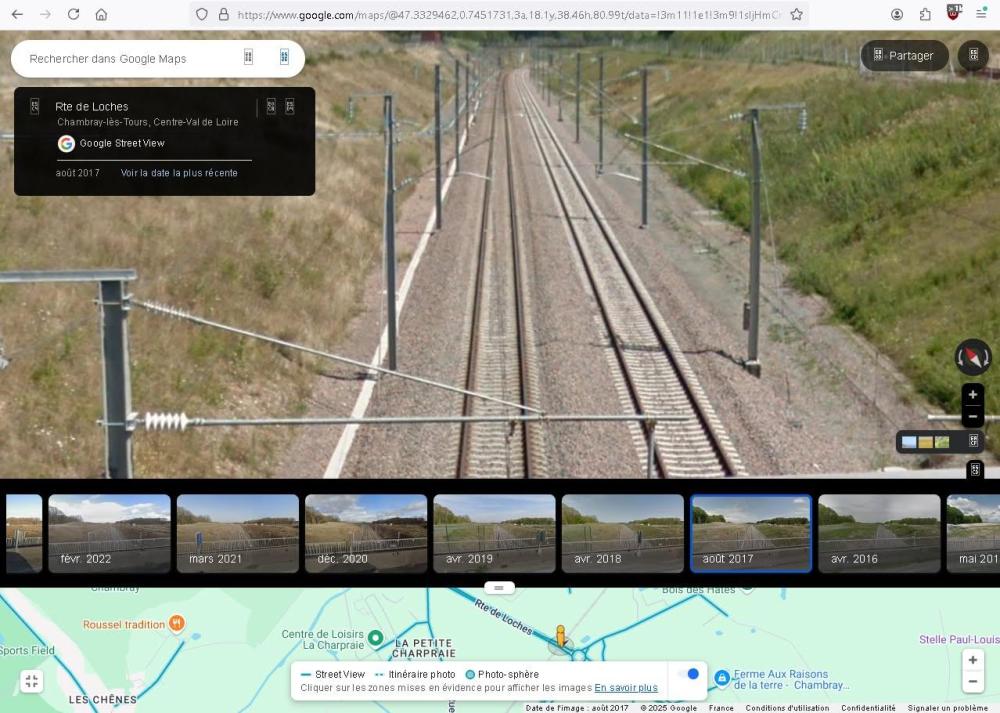
Task: Open the avr. 2016 imagery thumbnail
Action: point(879,533)
